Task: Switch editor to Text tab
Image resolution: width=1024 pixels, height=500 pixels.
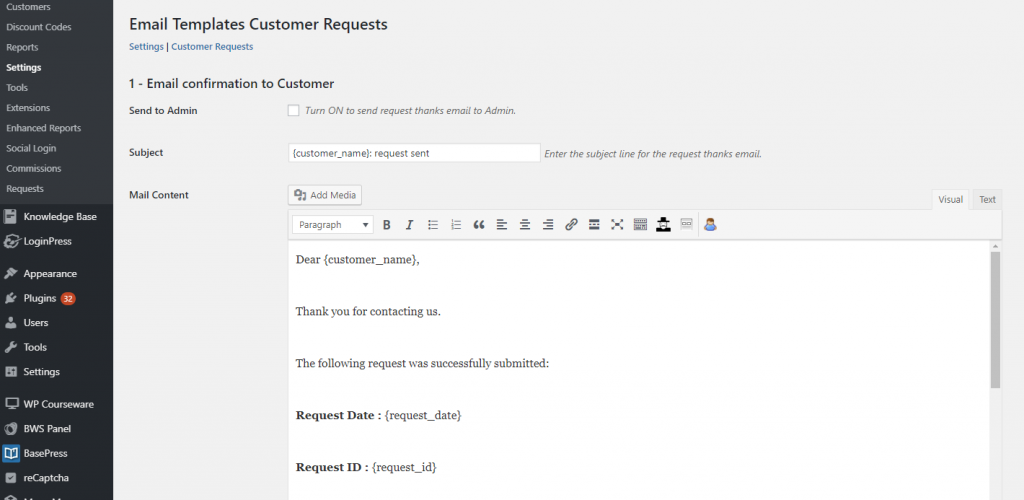Action: (987, 200)
